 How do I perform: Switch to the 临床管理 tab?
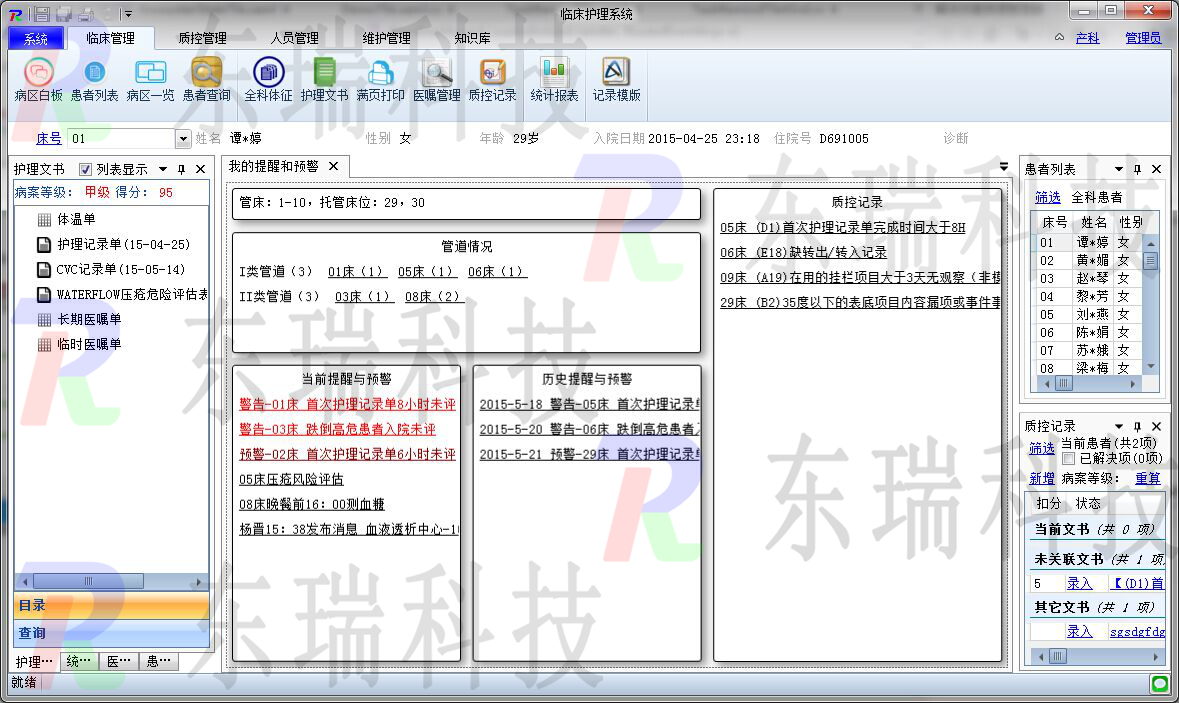point(110,38)
